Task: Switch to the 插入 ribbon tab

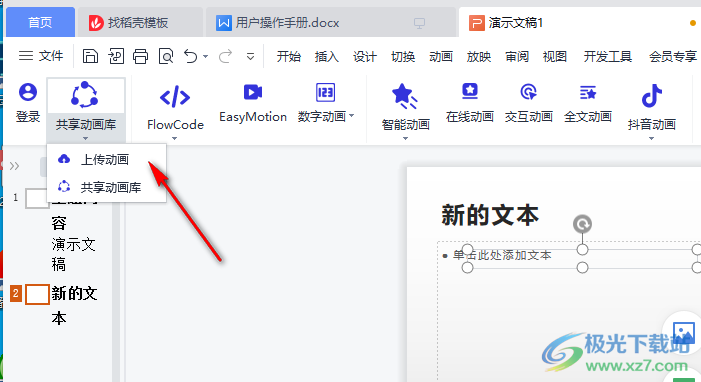Action: 326,56
